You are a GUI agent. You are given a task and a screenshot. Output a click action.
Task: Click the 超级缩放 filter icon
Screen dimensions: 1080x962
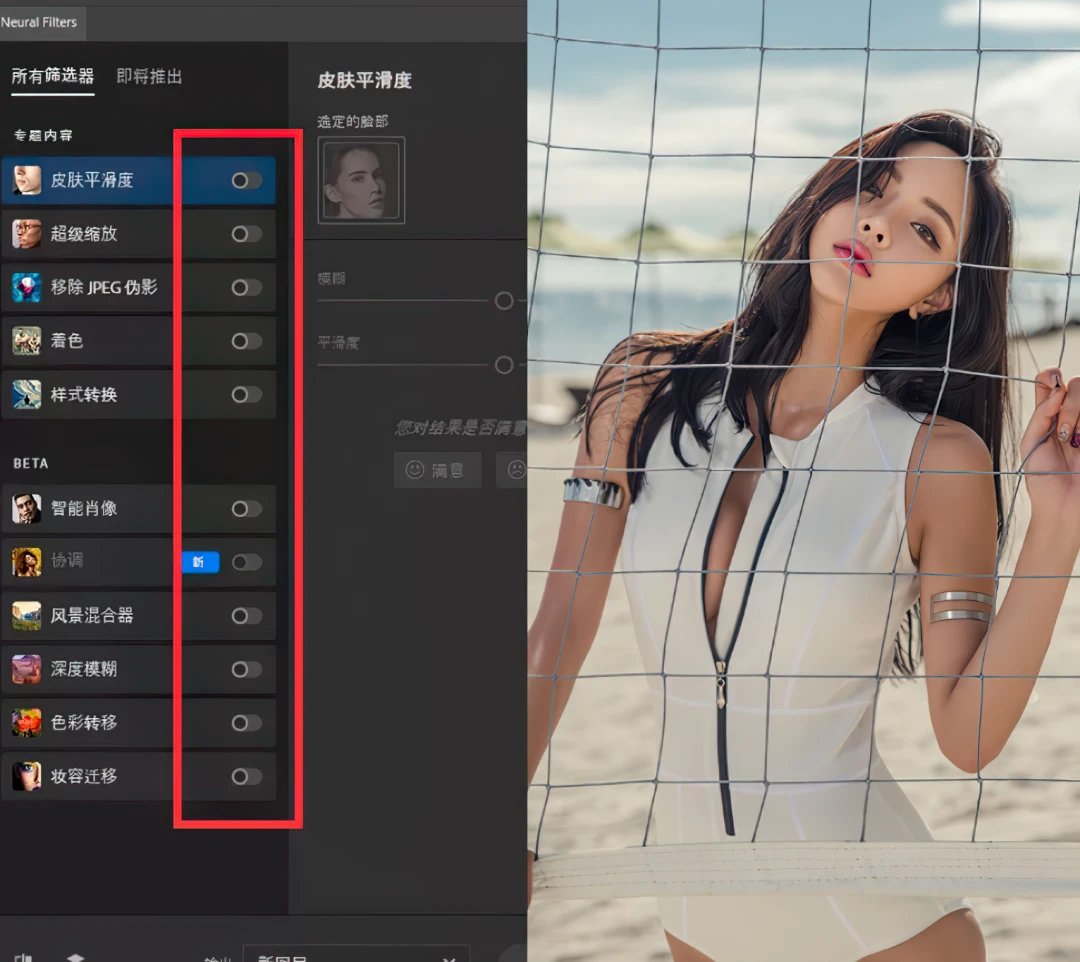tap(26, 234)
